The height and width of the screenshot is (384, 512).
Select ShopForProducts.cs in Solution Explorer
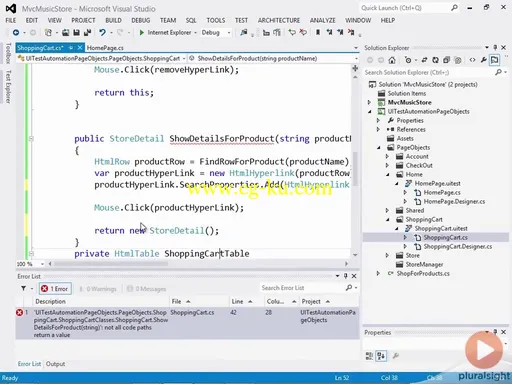click(x=423, y=274)
